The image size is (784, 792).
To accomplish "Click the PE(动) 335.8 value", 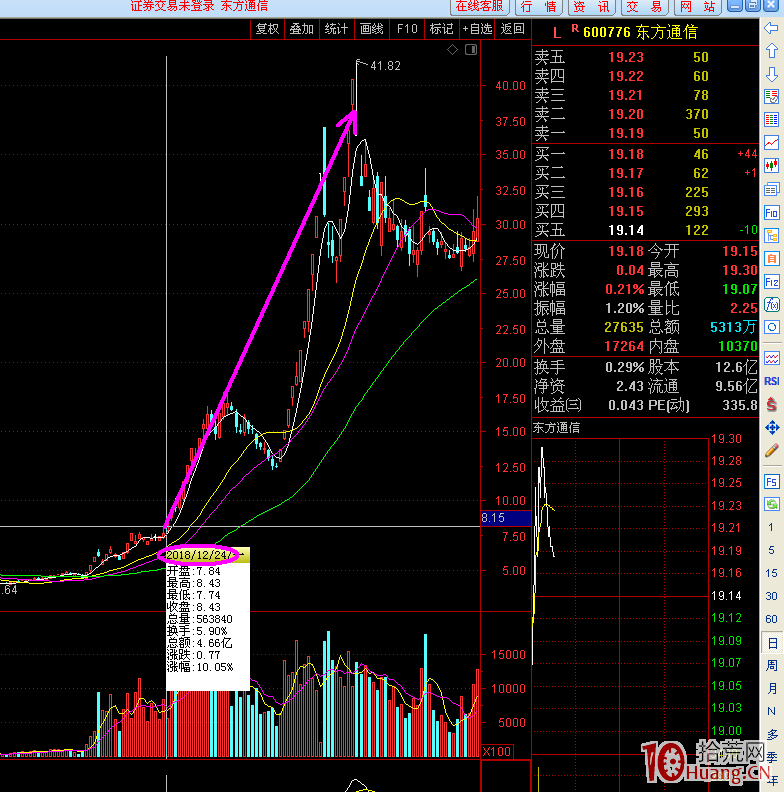I will (x=740, y=405).
